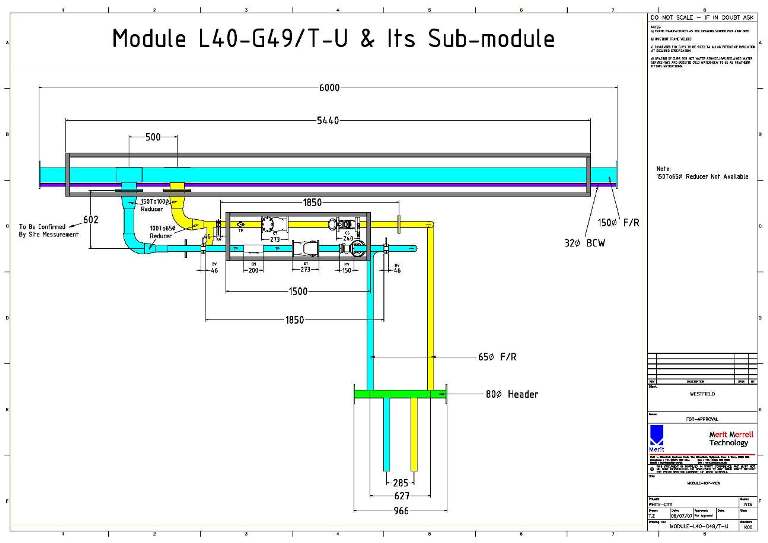Click the '80ø Header' label

[x=512, y=394]
